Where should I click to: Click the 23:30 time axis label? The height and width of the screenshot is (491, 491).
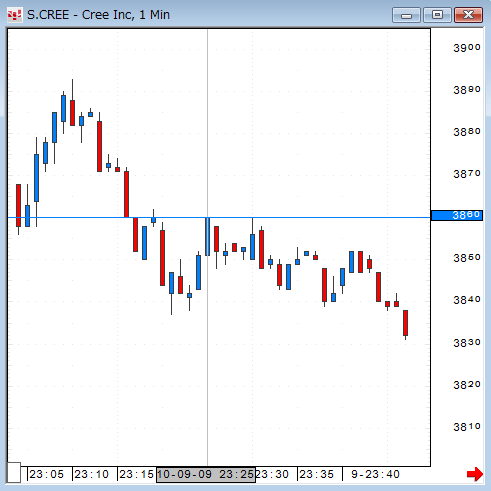tap(272, 474)
